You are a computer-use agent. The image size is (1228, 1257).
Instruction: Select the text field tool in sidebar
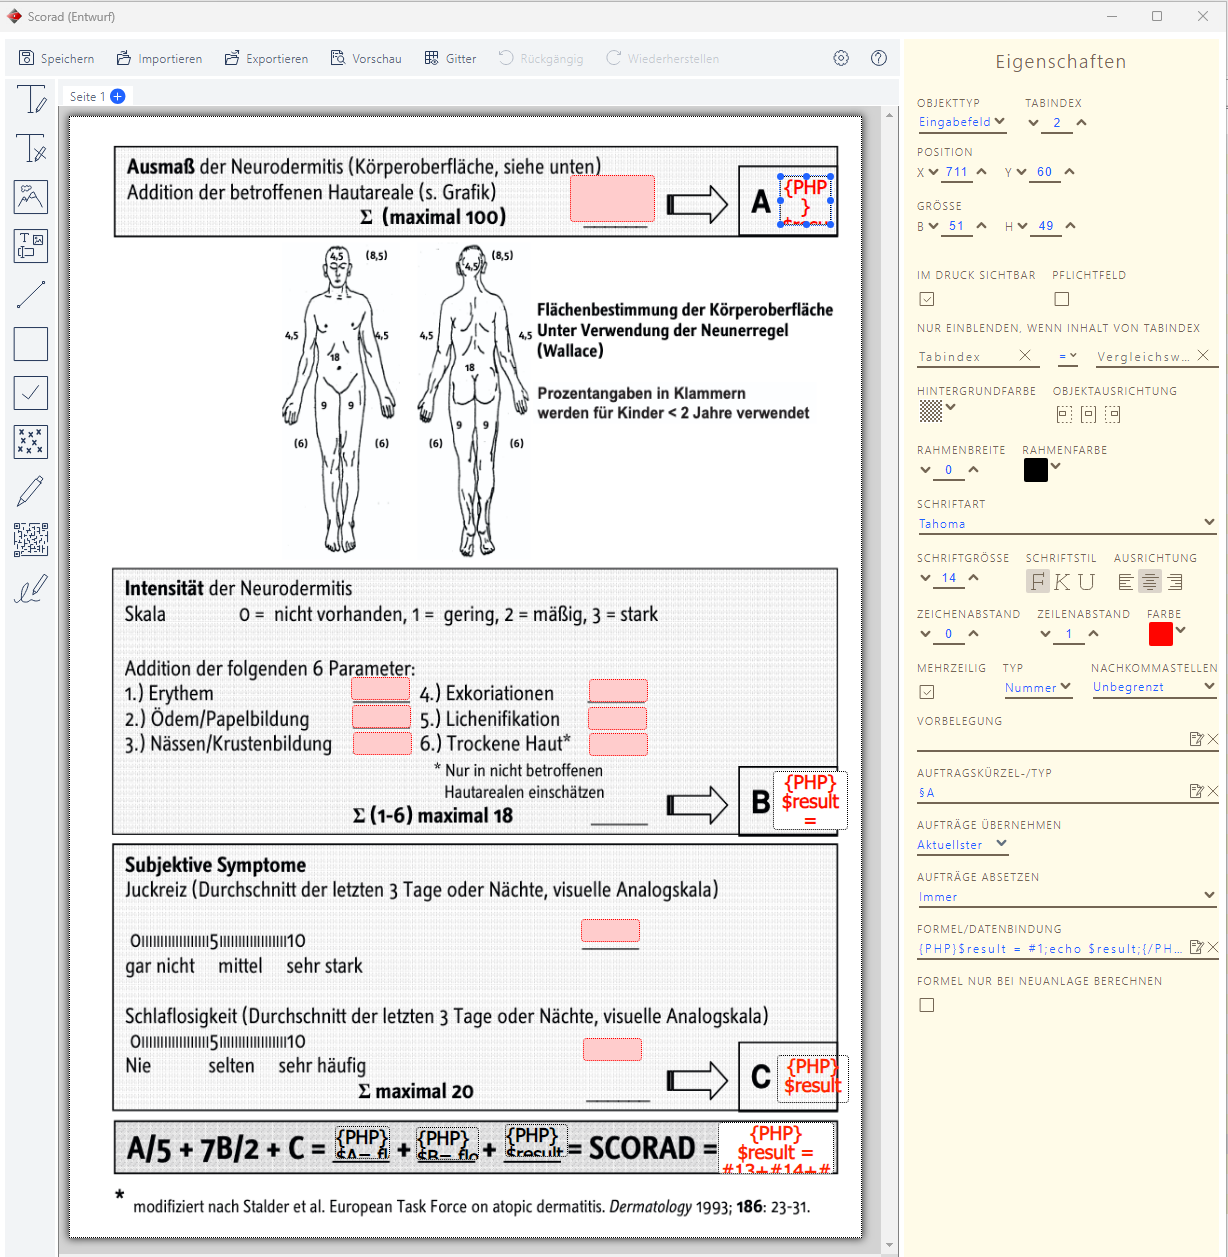point(31,100)
